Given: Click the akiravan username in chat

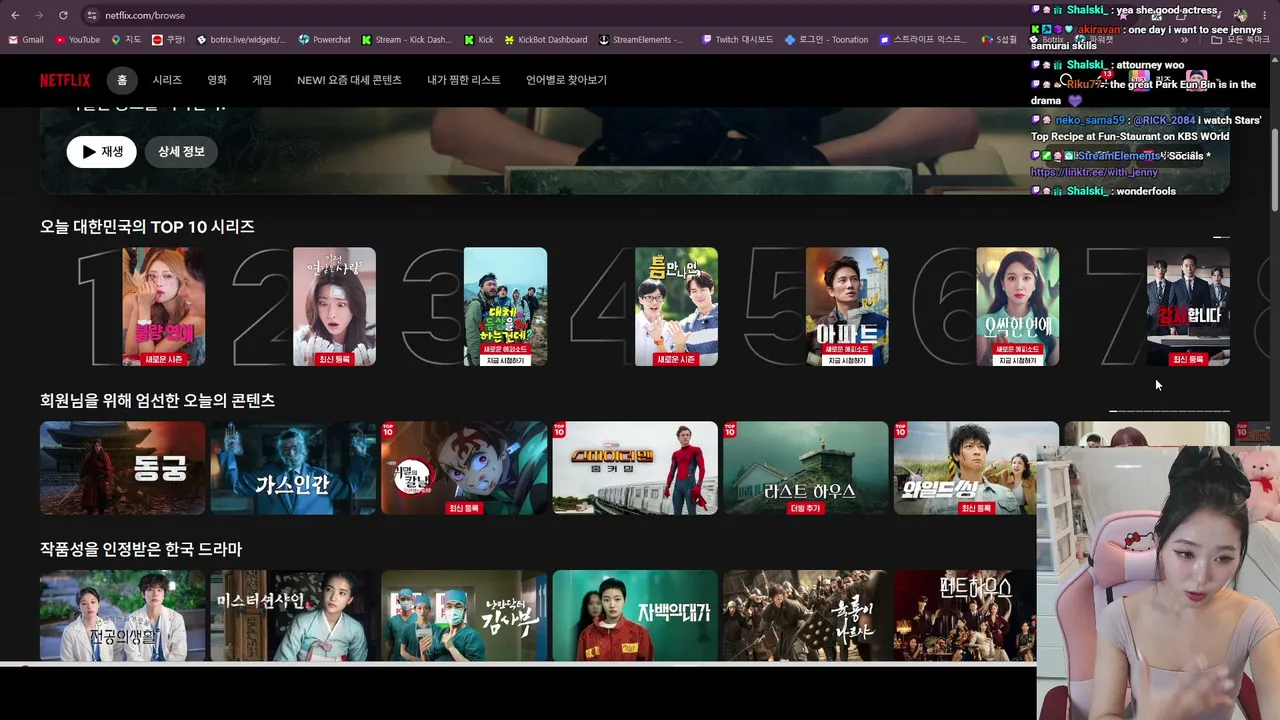Looking at the screenshot, I should click(x=1099, y=30).
